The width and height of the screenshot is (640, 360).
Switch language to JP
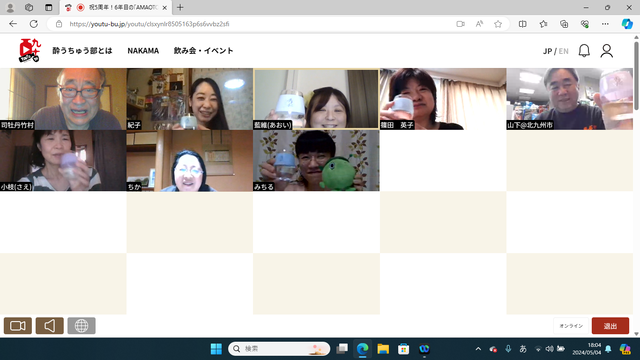(547, 51)
